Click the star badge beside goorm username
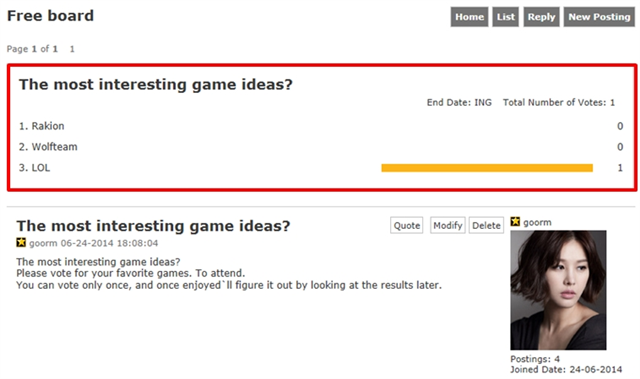The image size is (640, 379). coord(515,222)
